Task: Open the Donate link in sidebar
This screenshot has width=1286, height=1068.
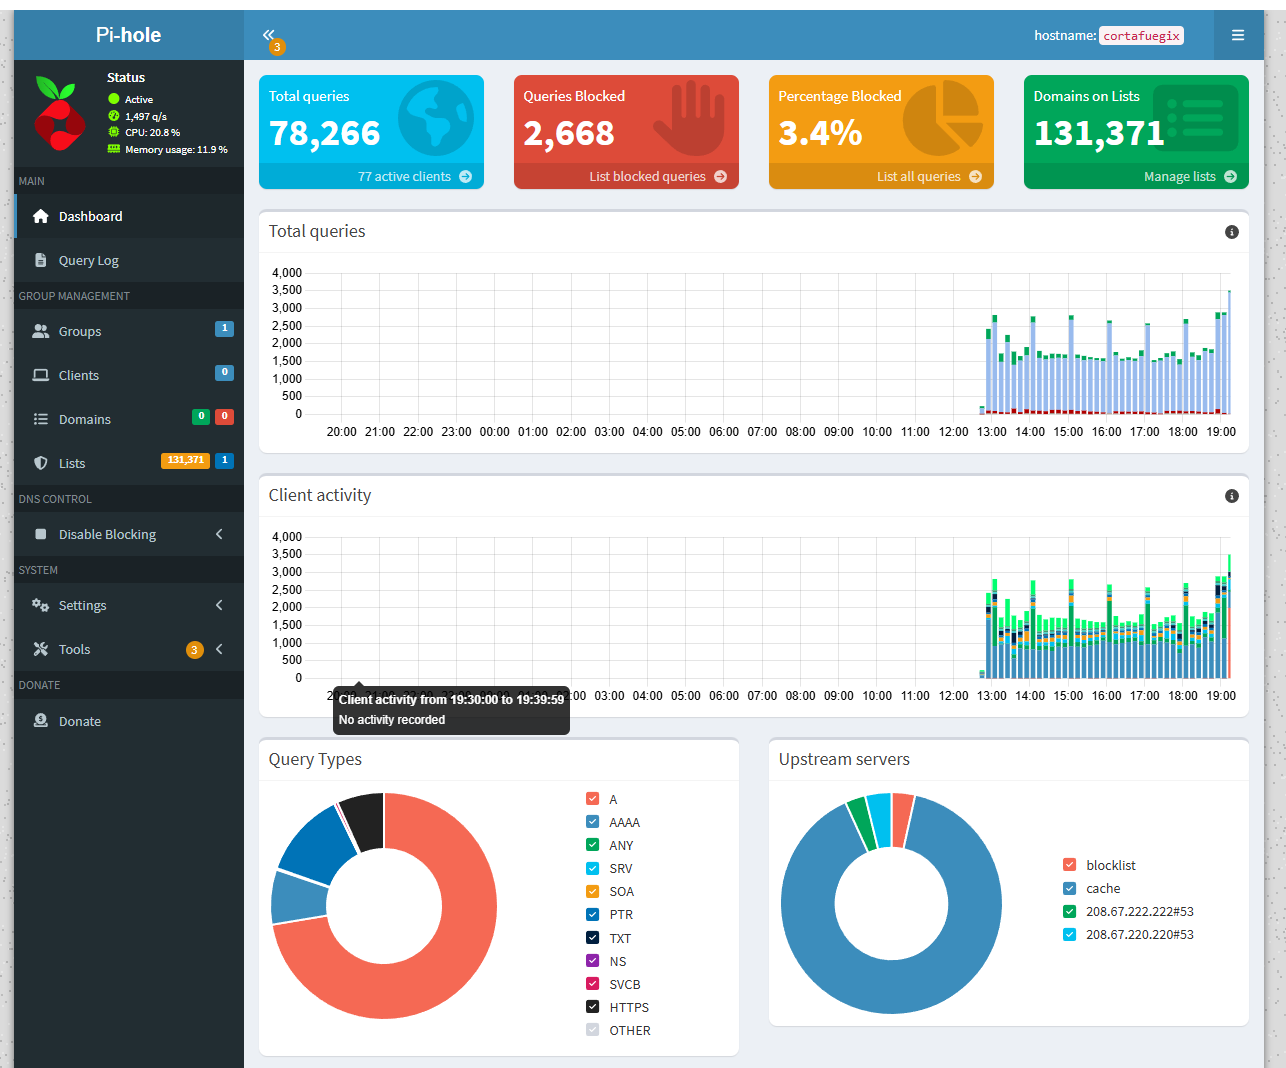Action: click(x=129, y=720)
